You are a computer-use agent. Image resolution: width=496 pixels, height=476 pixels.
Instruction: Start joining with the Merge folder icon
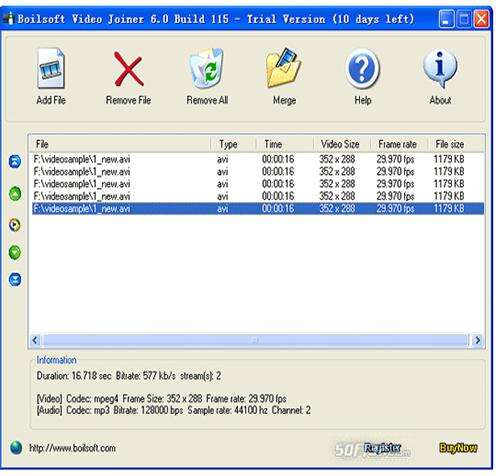(284, 68)
